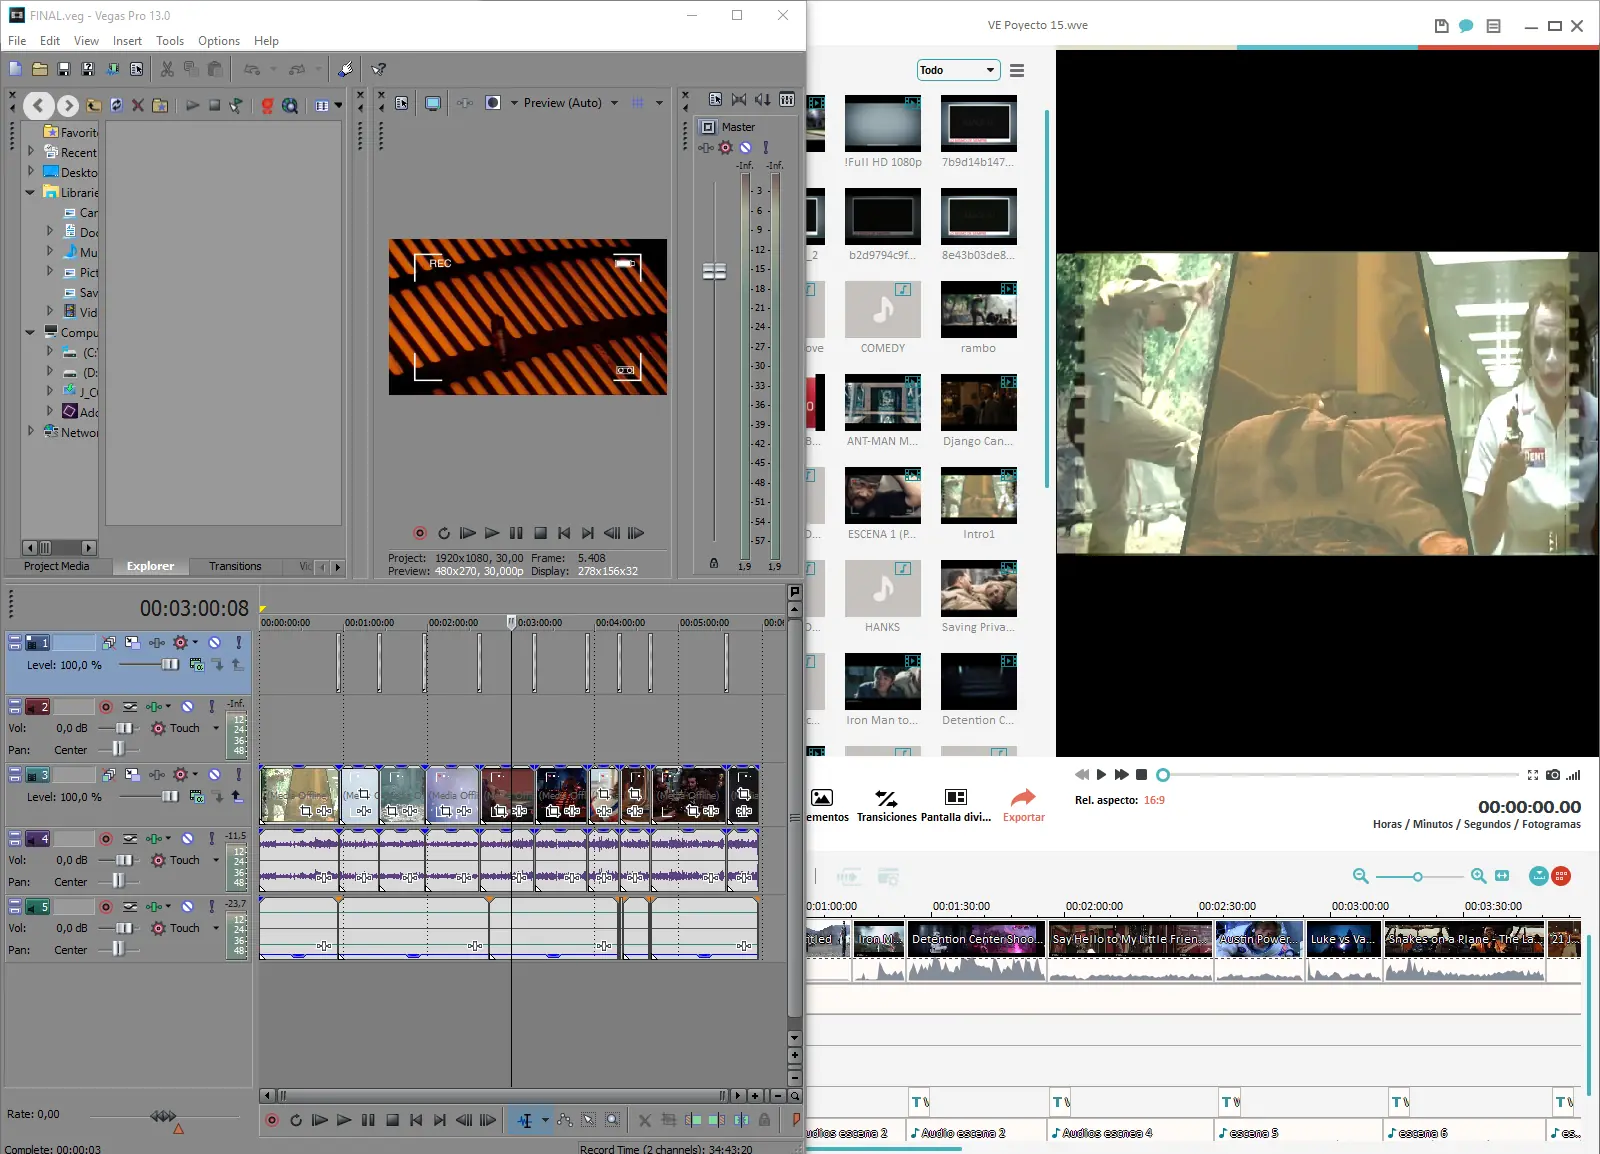The height and width of the screenshot is (1154, 1600).
Task: Arm track 5 for record
Action: click(106, 907)
